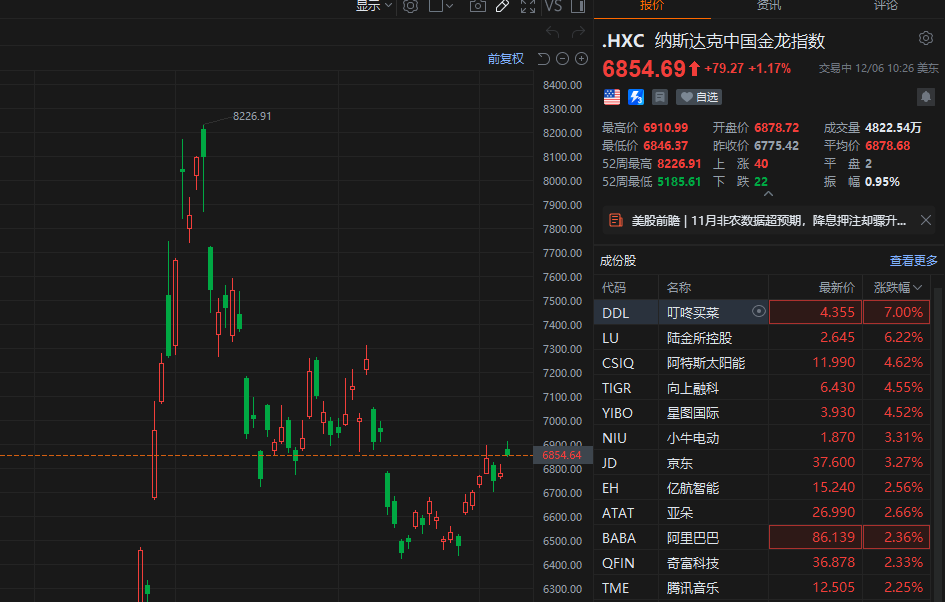The height and width of the screenshot is (602, 945).
Task: Click DDL price change 7.00% cell
Action: pyautogui.click(x=897, y=312)
